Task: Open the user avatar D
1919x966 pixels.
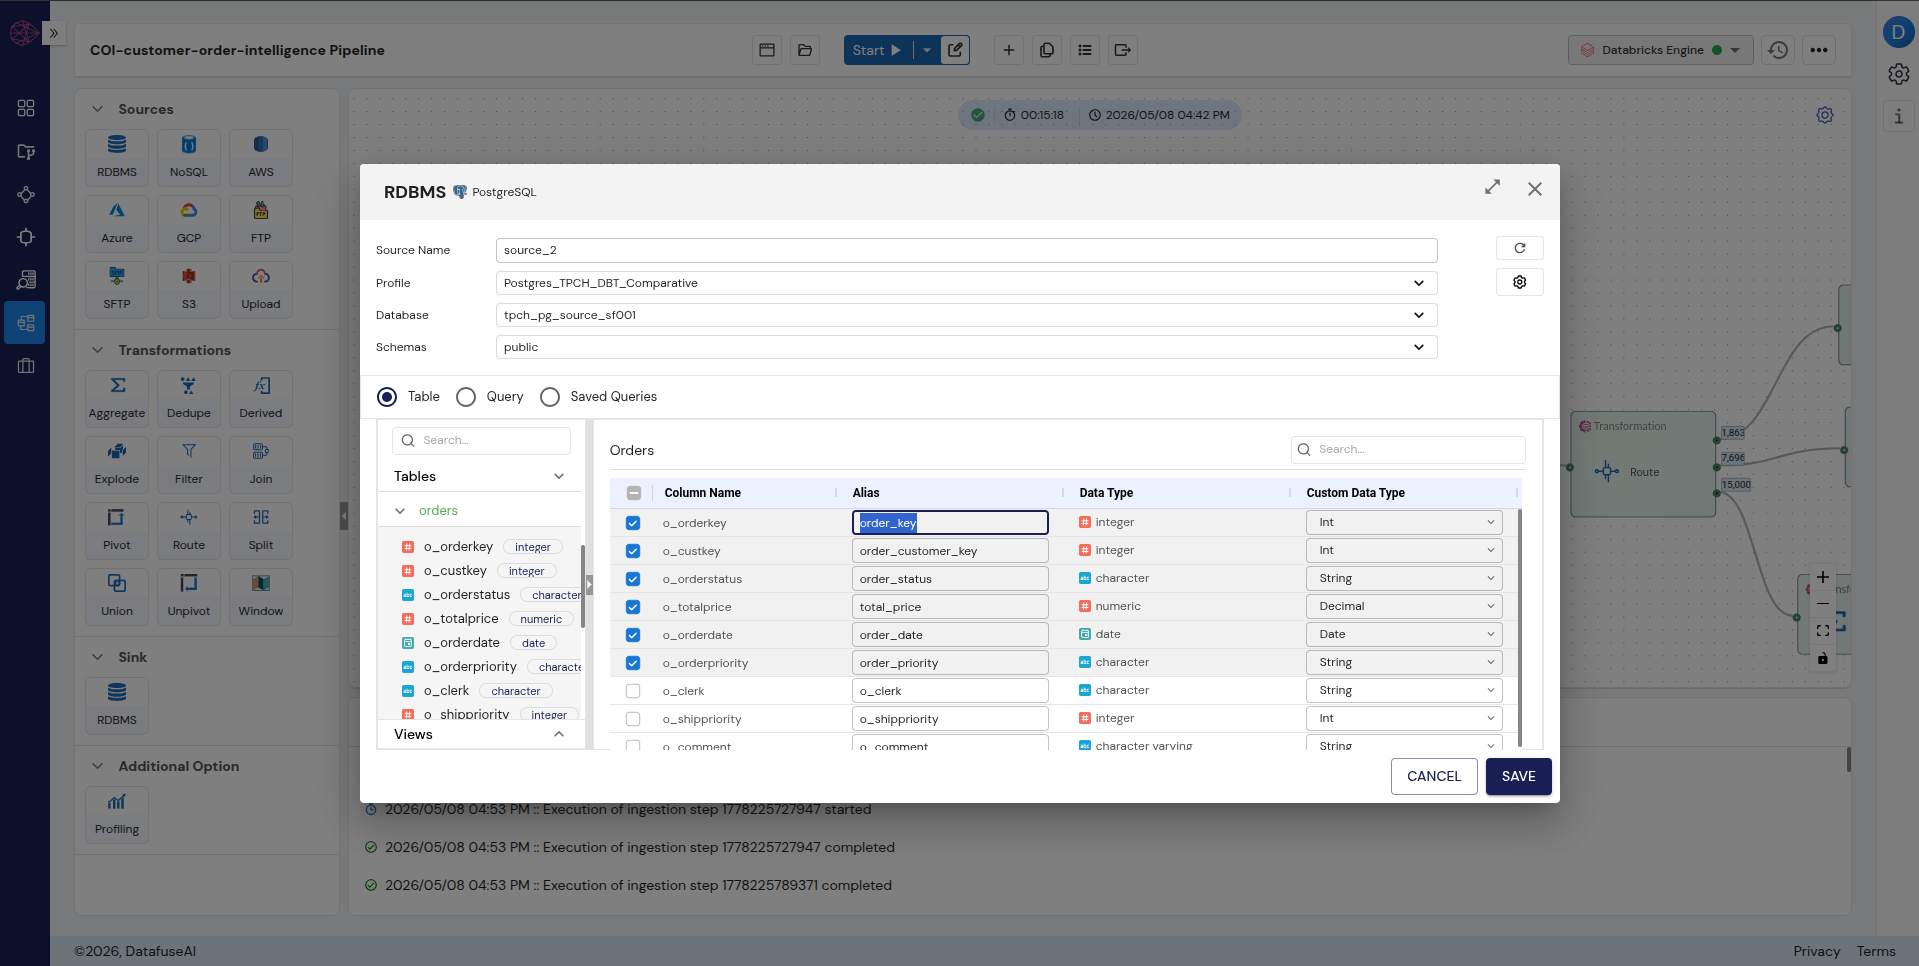Action: pyautogui.click(x=1898, y=32)
